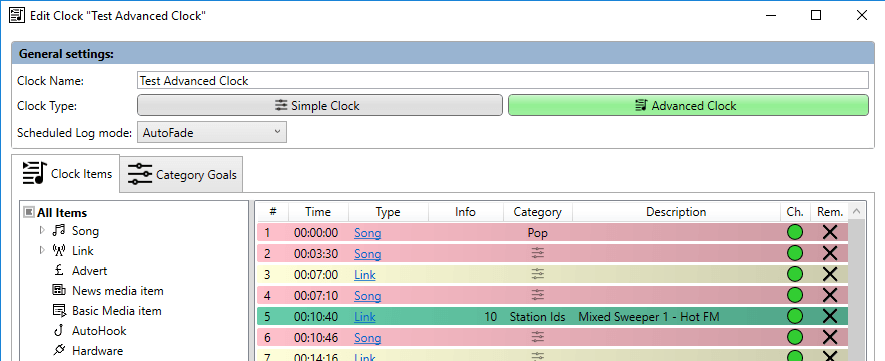
Task: Switch clock type to Simple Clock
Action: 319,105
